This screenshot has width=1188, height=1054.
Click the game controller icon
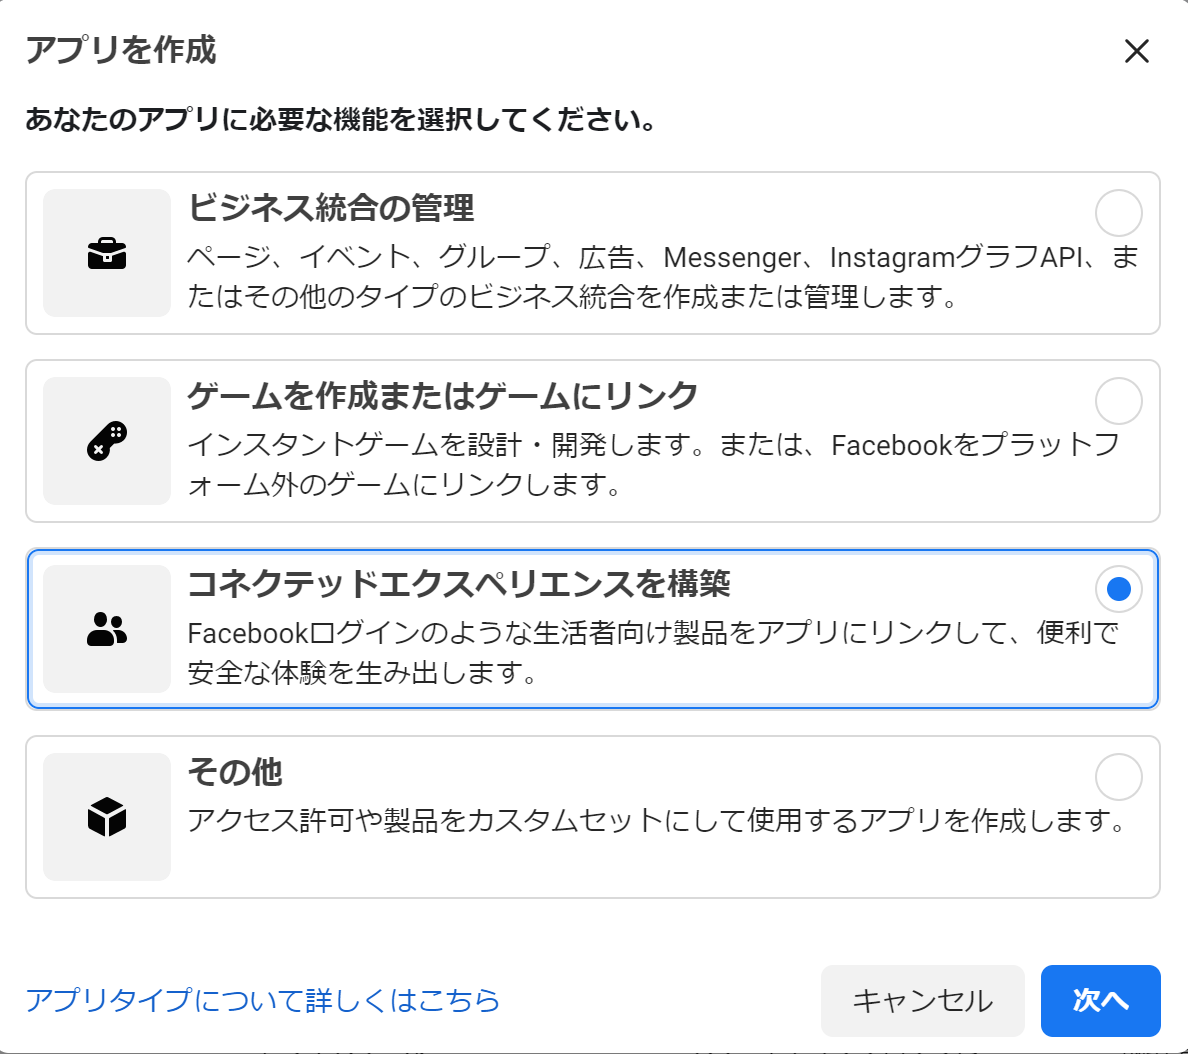pos(107,441)
